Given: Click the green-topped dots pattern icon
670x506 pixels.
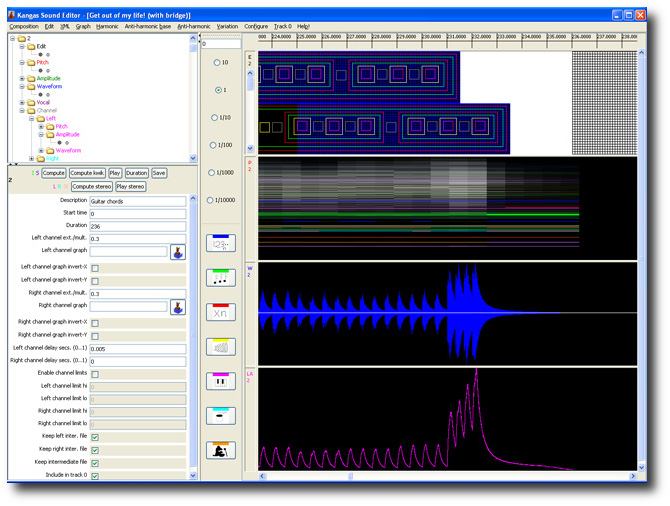Looking at the screenshot, I should 220,277.
